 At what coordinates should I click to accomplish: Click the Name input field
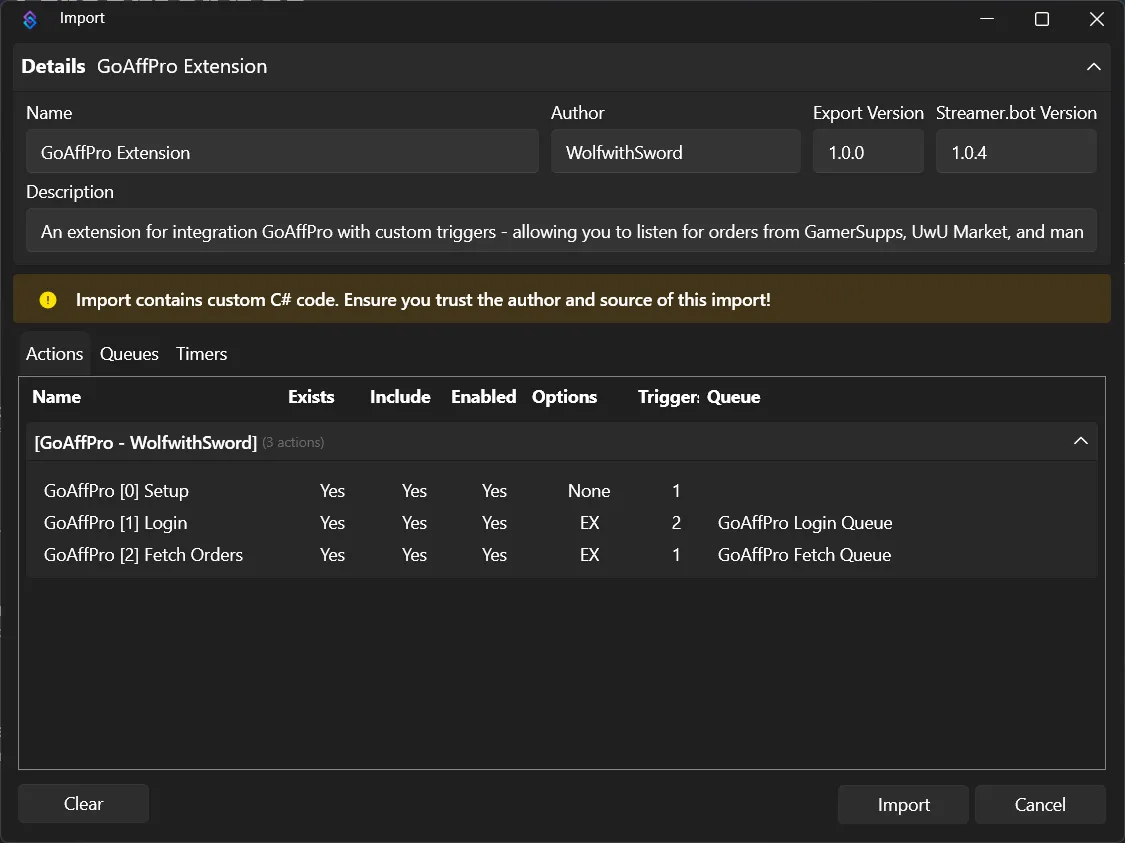pyautogui.click(x=282, y=152)
